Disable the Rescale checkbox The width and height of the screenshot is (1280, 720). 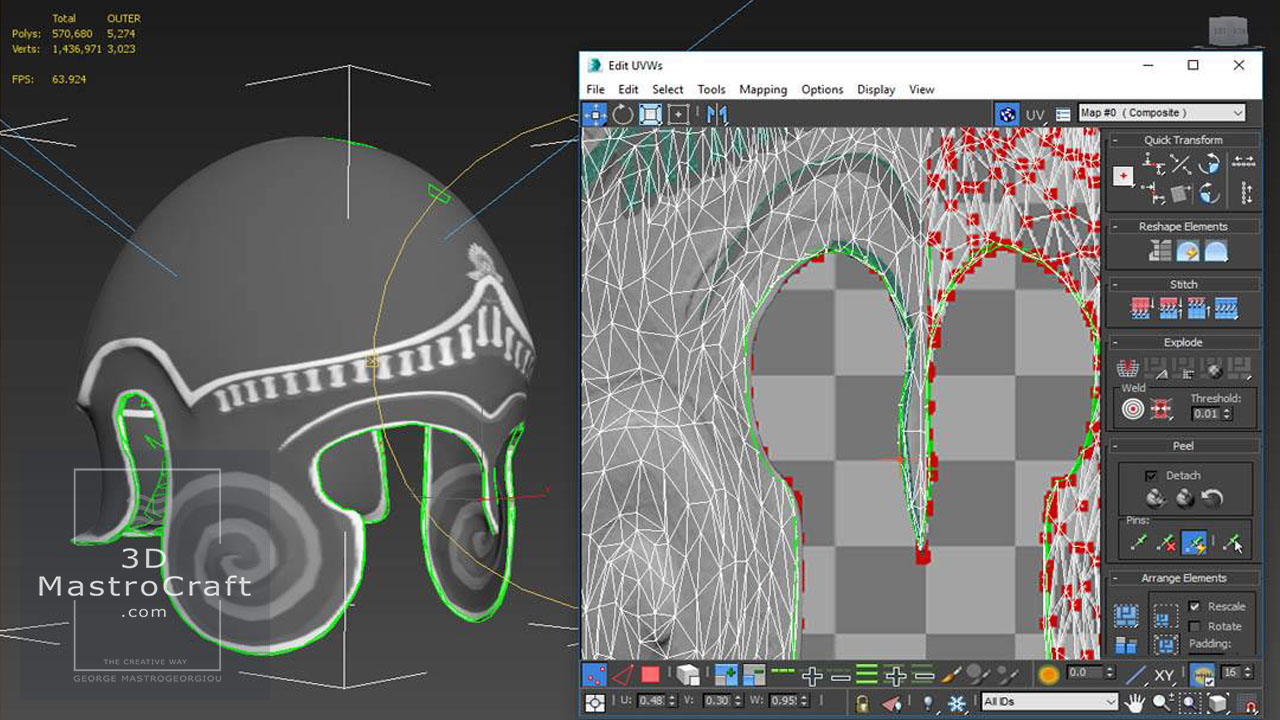pyautogui.click(x=1194, y=606)
